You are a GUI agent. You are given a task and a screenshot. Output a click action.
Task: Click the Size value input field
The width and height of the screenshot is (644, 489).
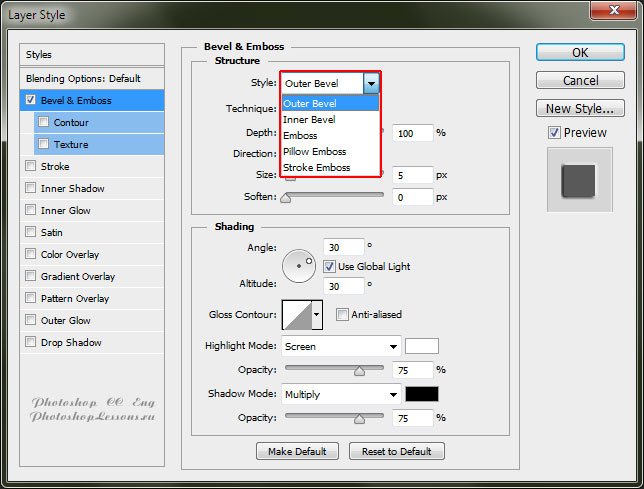point(413,175)
